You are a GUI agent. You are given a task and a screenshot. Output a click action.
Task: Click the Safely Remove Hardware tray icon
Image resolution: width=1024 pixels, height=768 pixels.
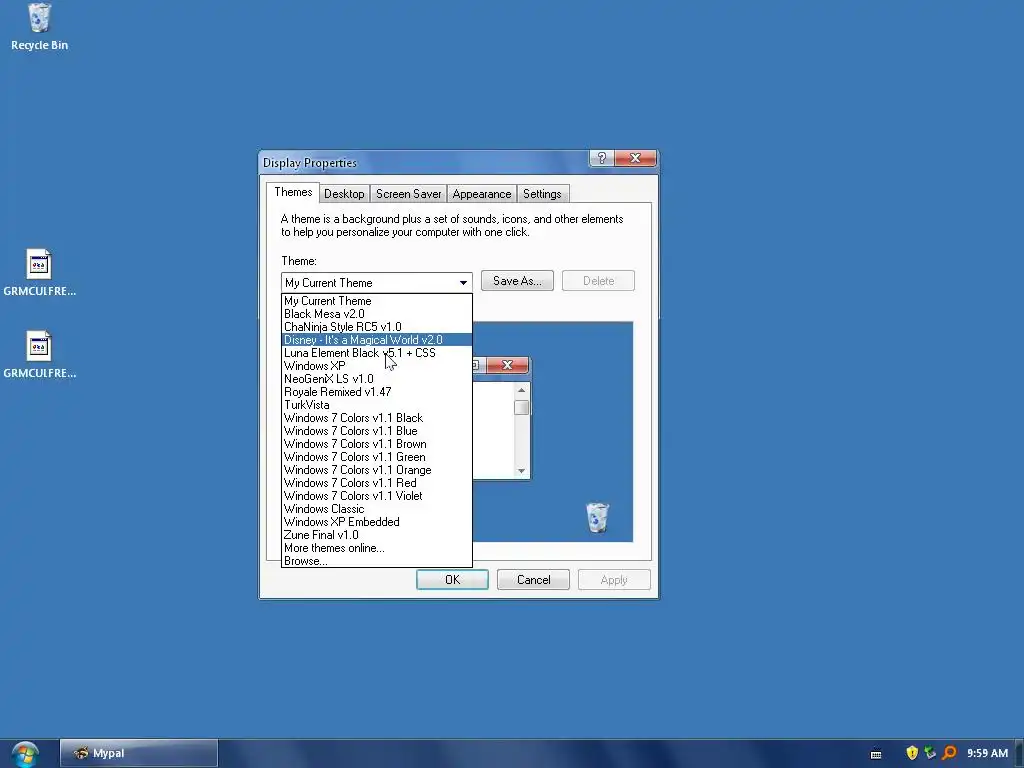pos(930,753)
